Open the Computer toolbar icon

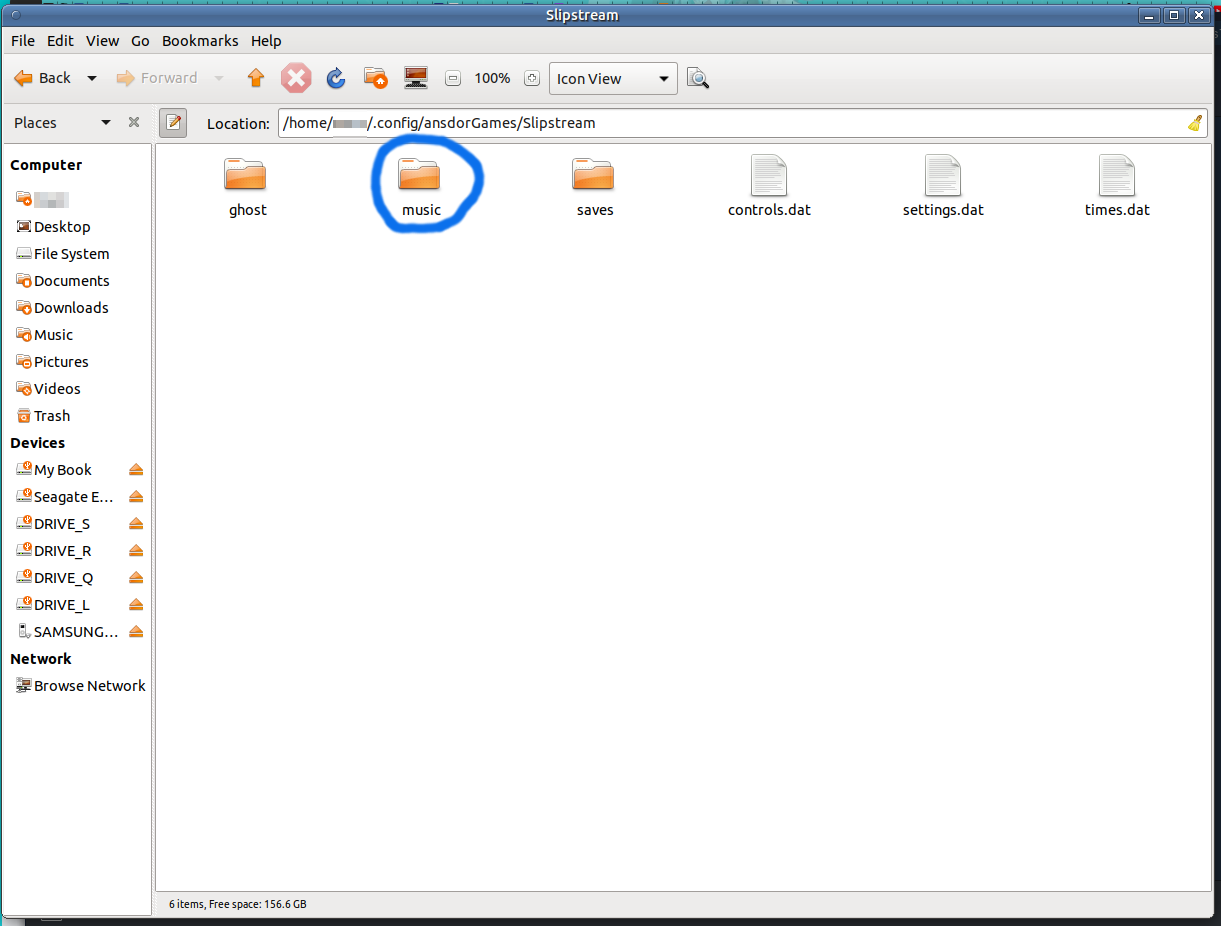click(x=416, y=77)
